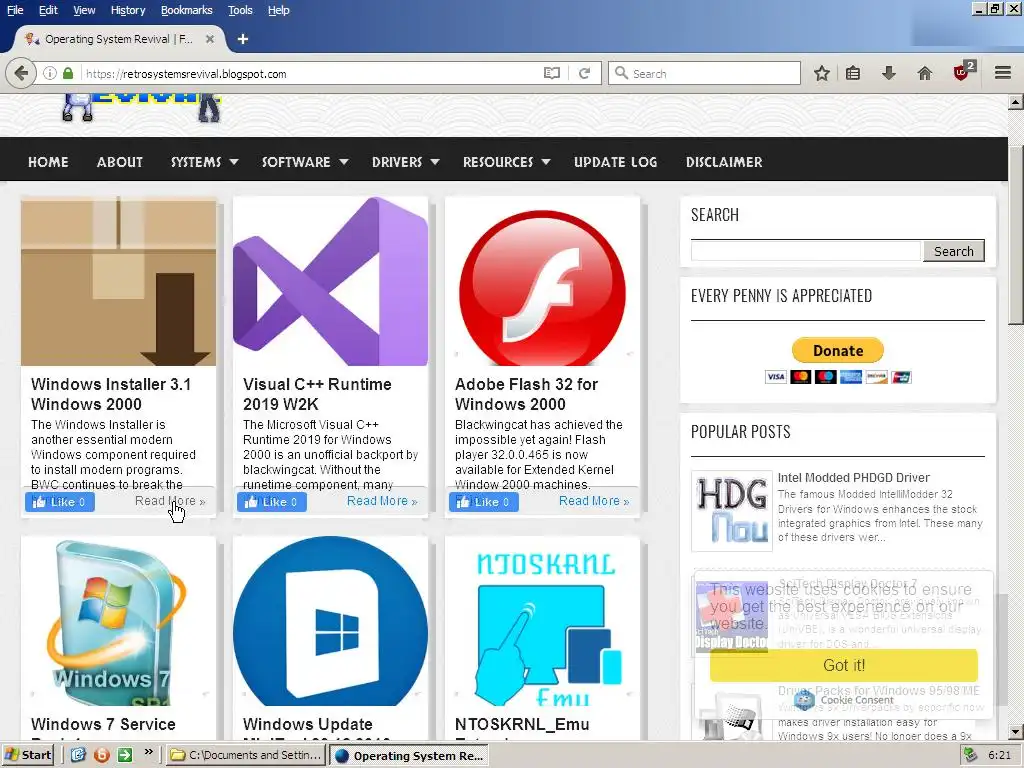Open Adobe Flash 32 for Windows 2000 title

tap(526, 394)
